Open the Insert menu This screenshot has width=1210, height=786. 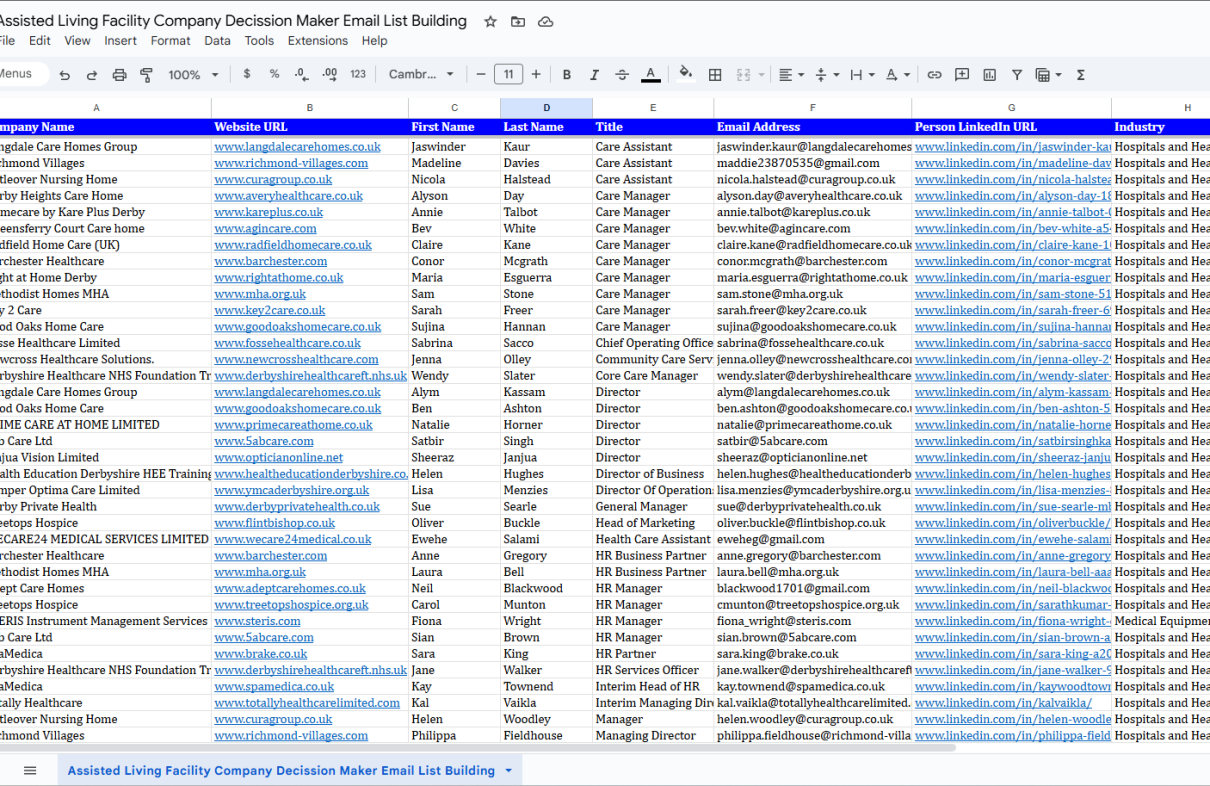pyautogui.click(x=121, y=41)
